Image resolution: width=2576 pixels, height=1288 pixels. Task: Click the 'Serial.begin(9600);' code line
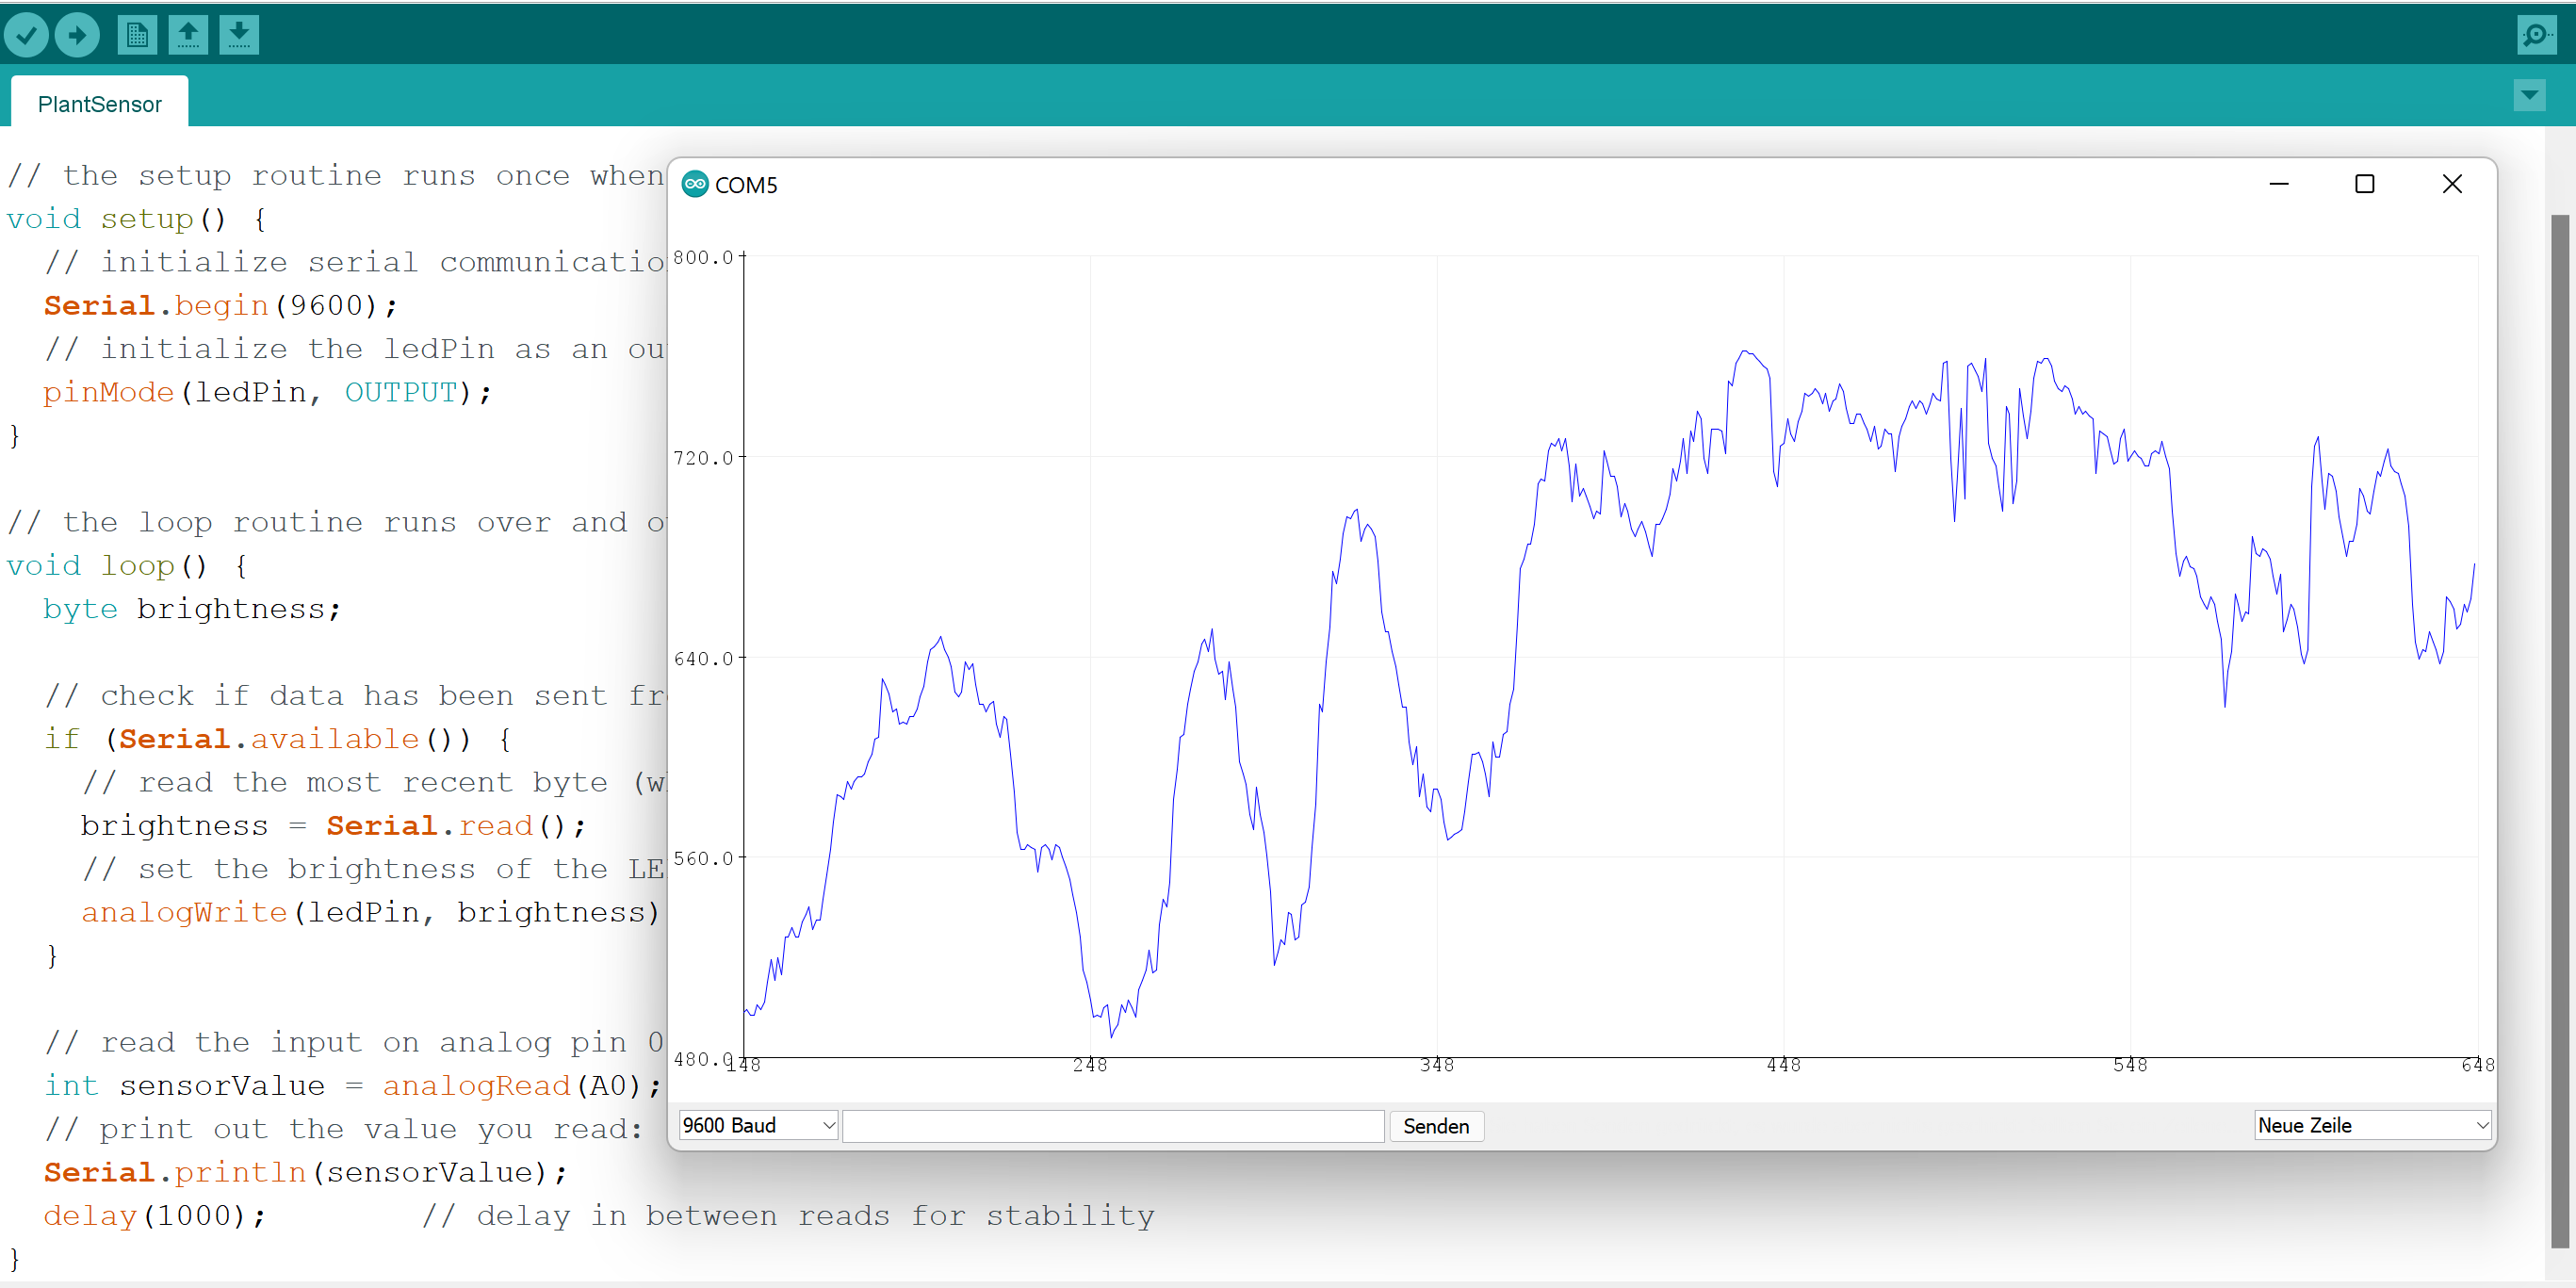click(x=220, y=305)
